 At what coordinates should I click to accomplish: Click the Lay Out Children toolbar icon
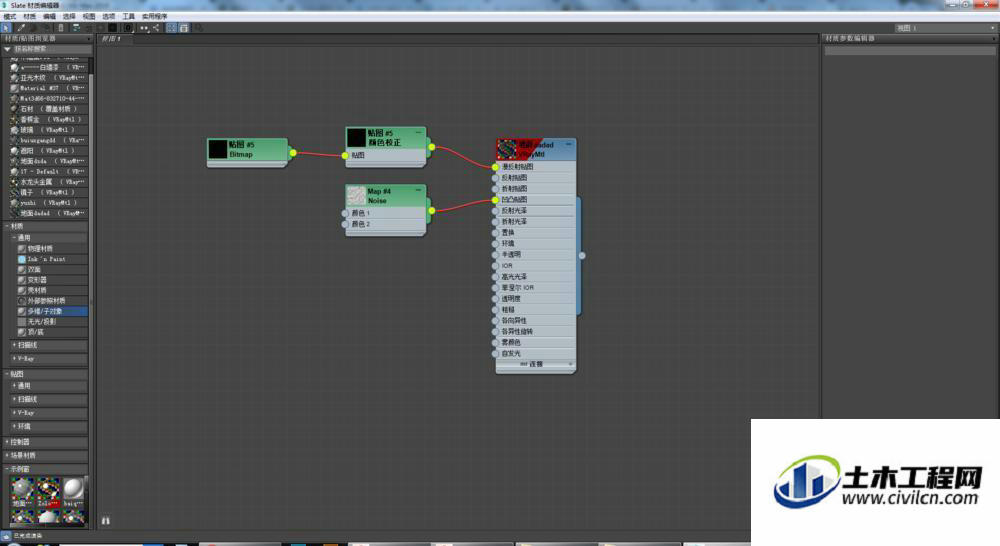[156, 27]
